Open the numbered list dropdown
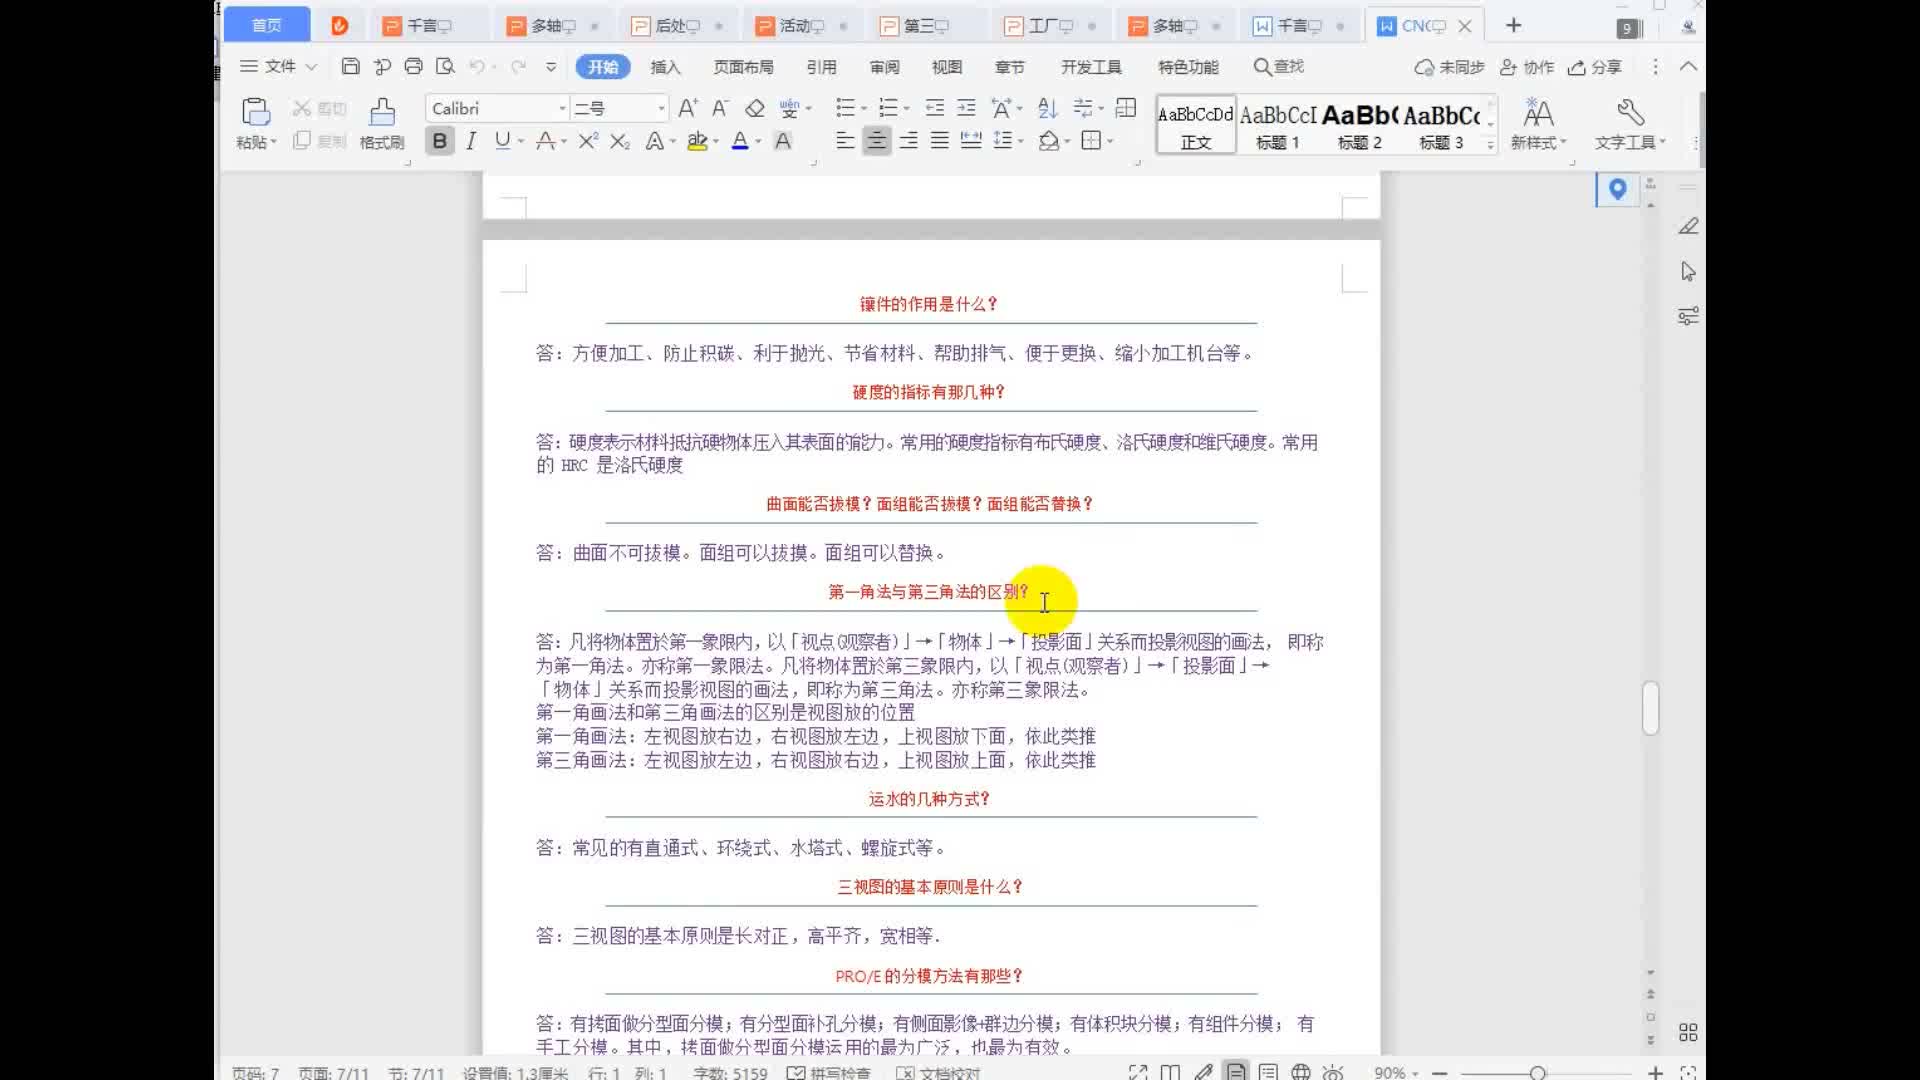The width and height of the screenshot is (1920, 1080). tap(907, 108)
